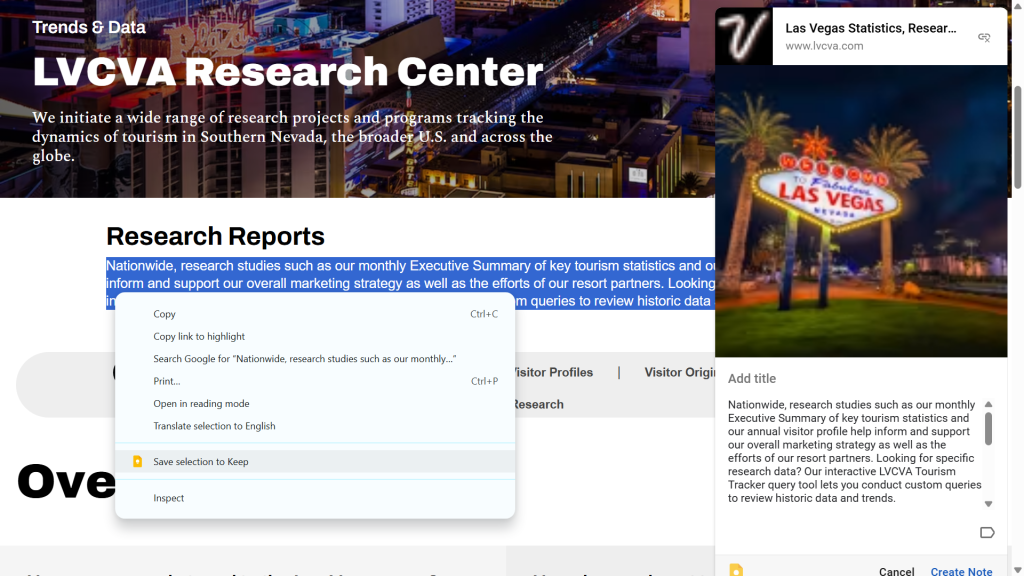Click the Las Vegas sign photo thumbnail
This screenshot has height=576, width=1024.
(x=860, y=215)
